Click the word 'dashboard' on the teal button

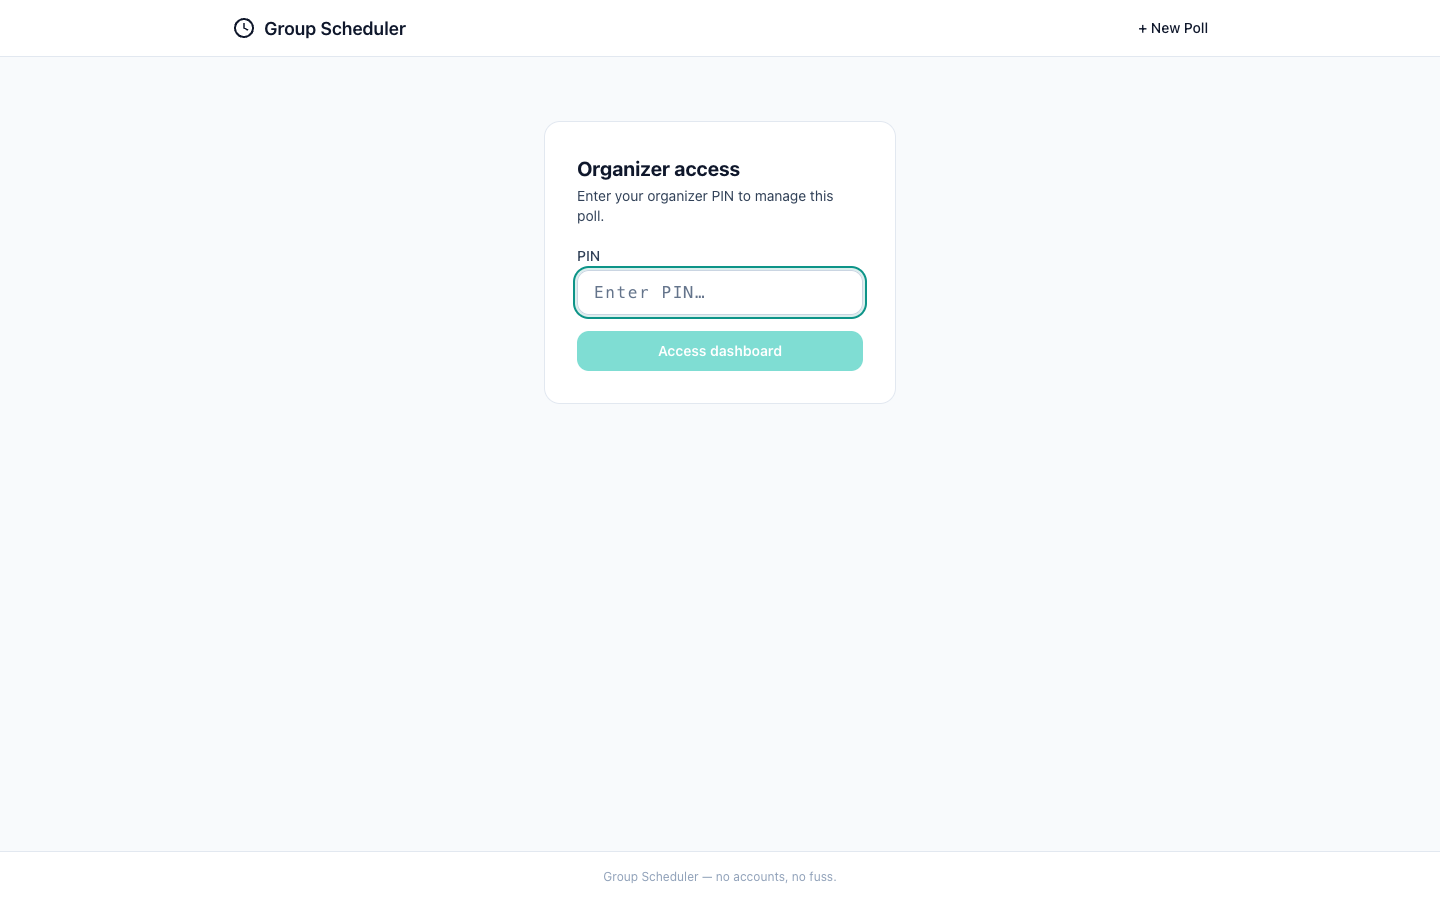[747, 351]
